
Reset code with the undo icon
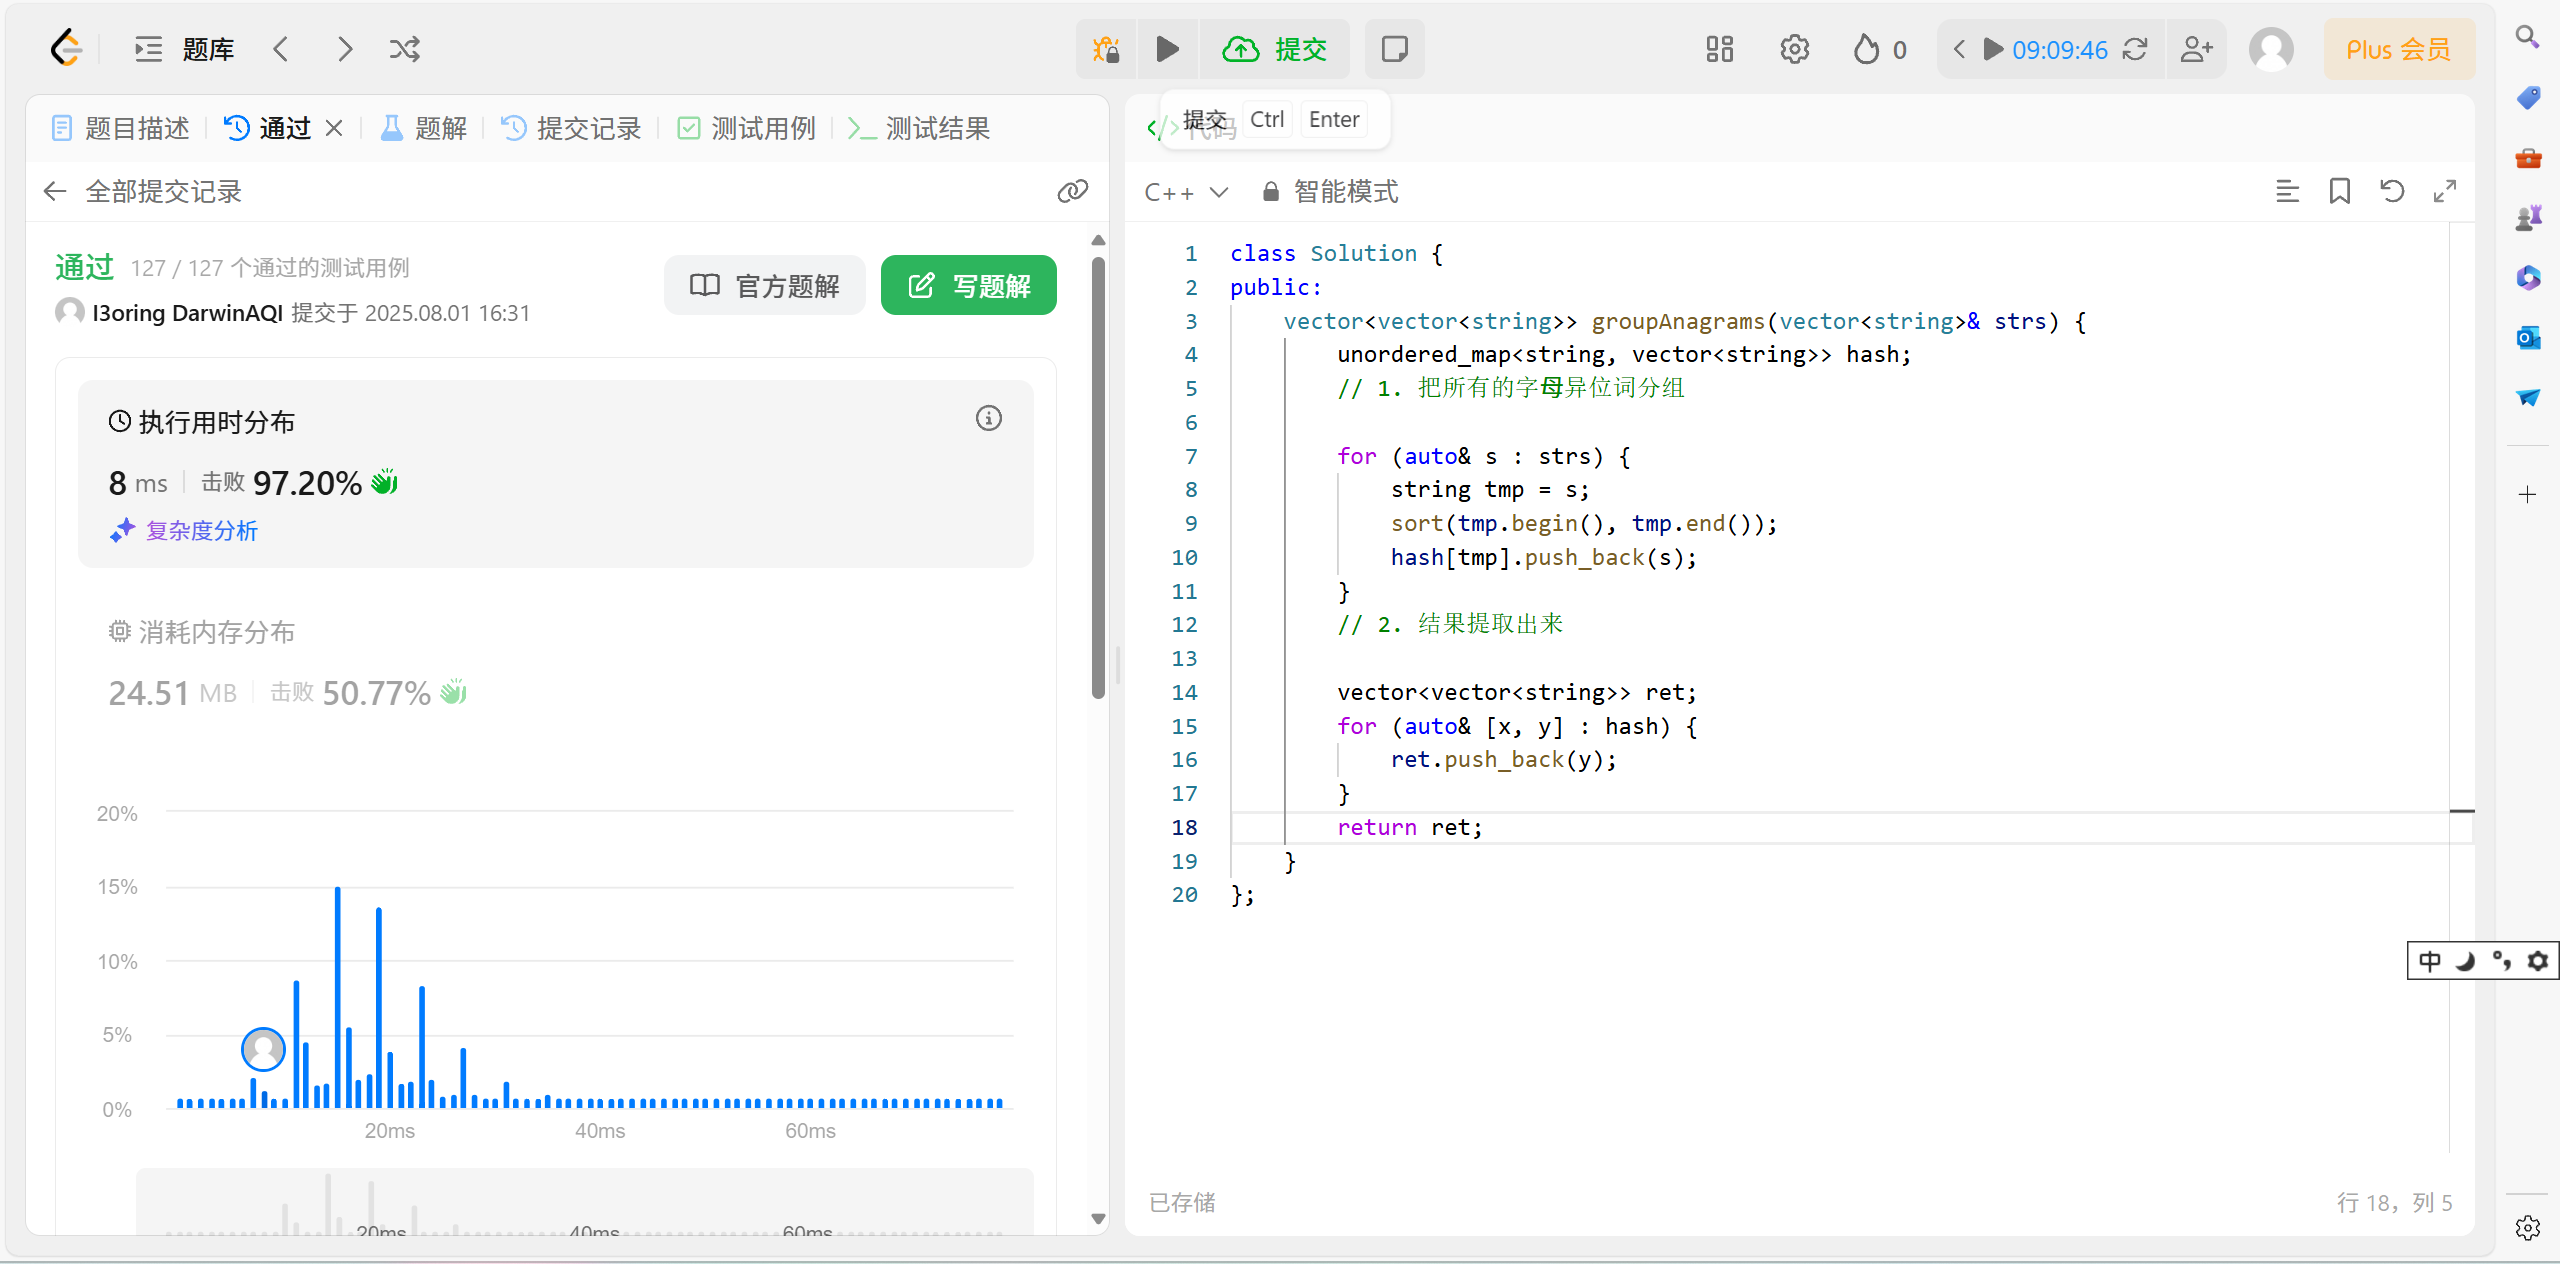click(2392, 191)
